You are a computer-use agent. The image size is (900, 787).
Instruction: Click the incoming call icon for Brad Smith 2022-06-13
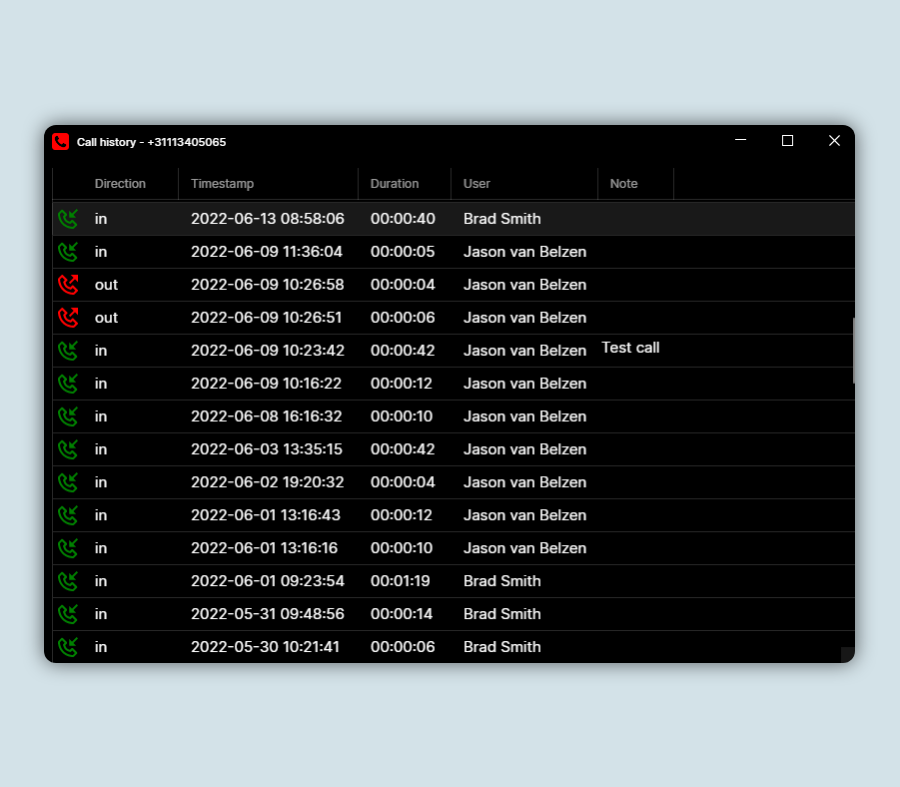click(67, 219)
